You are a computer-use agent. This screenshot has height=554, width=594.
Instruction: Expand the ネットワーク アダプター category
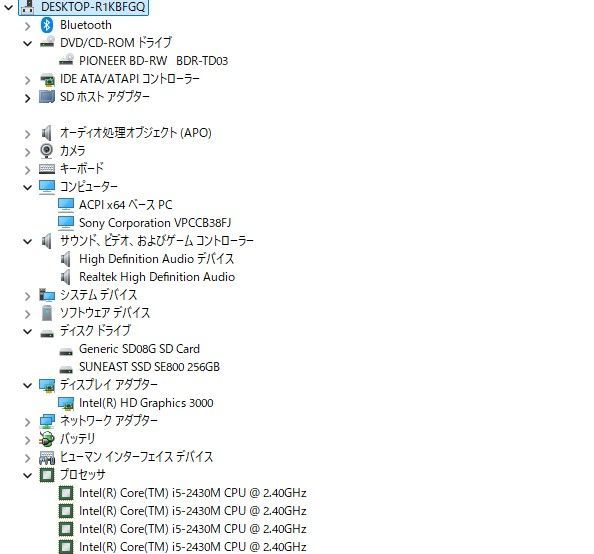[27, 422]
